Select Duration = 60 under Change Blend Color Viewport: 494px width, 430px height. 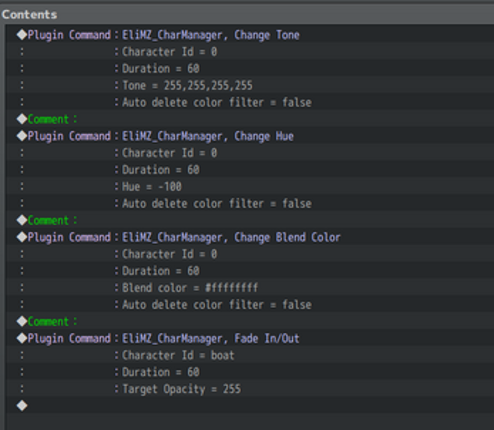coord(250,271)
